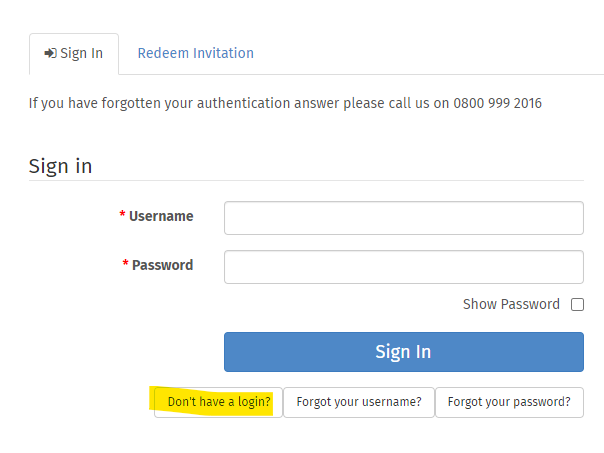604x453 pixels.
Task: Click the large "Sign in" heading
Action: click(60, 166)
